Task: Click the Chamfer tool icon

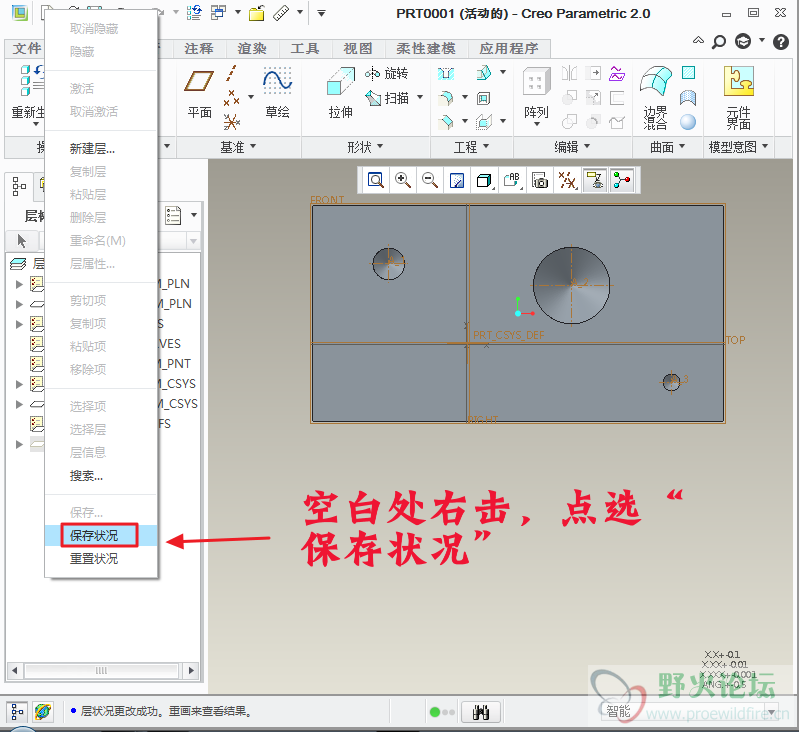Action: pyautogui.click(x=446, y=122)
